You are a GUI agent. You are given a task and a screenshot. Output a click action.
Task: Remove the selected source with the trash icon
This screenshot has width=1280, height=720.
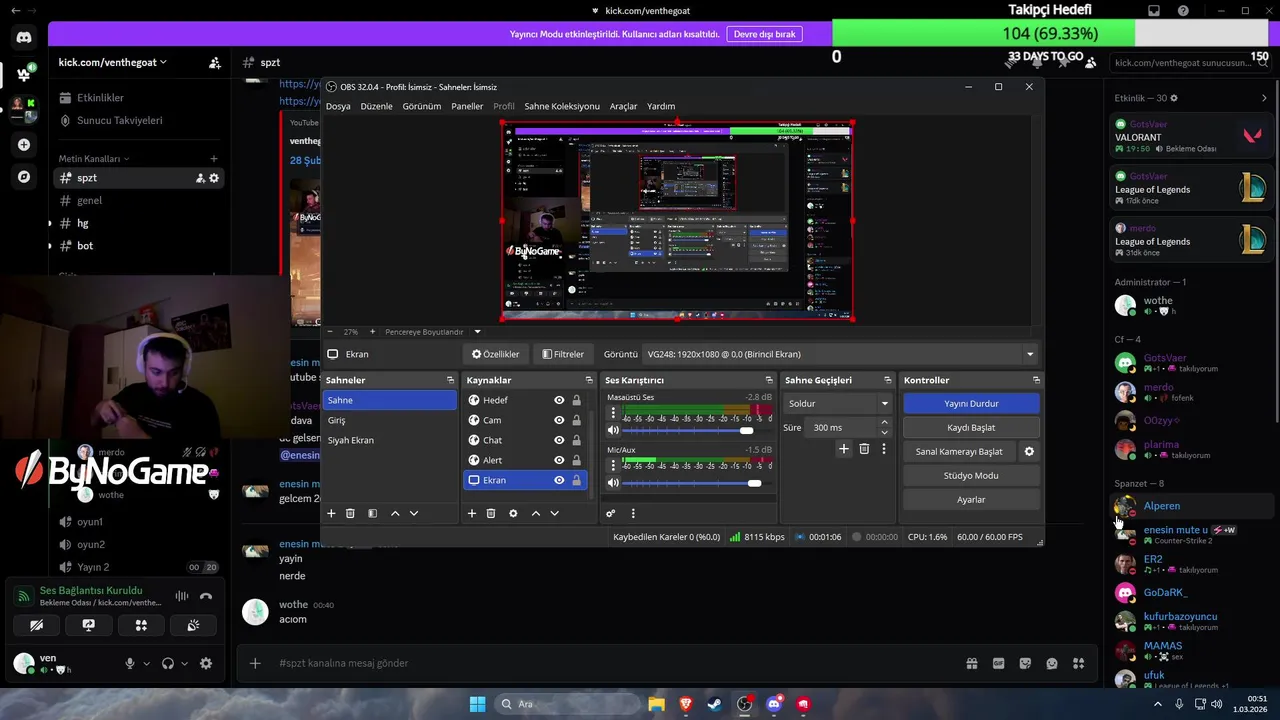pos(491,513)
